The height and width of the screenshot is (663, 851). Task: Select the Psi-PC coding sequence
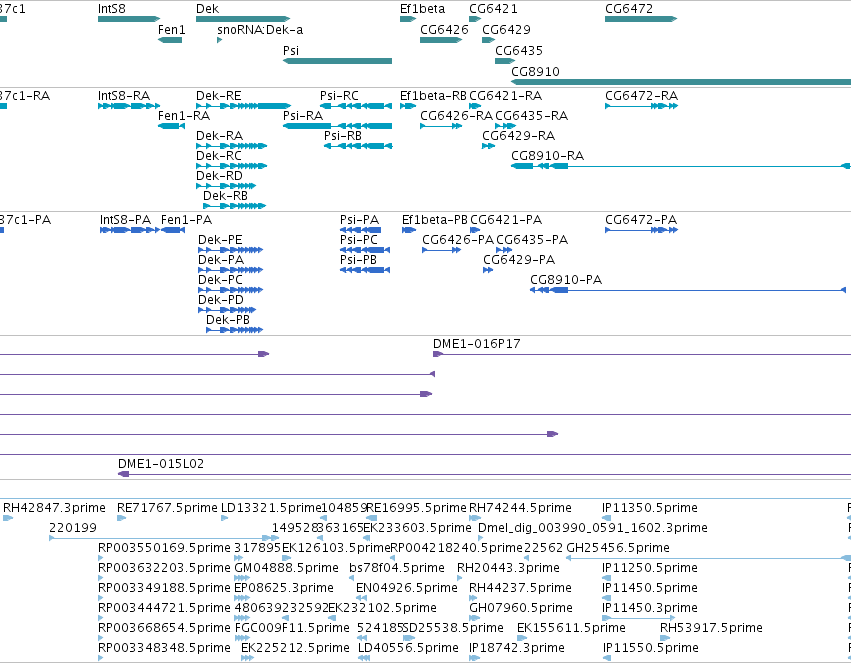tap(365, 250)
